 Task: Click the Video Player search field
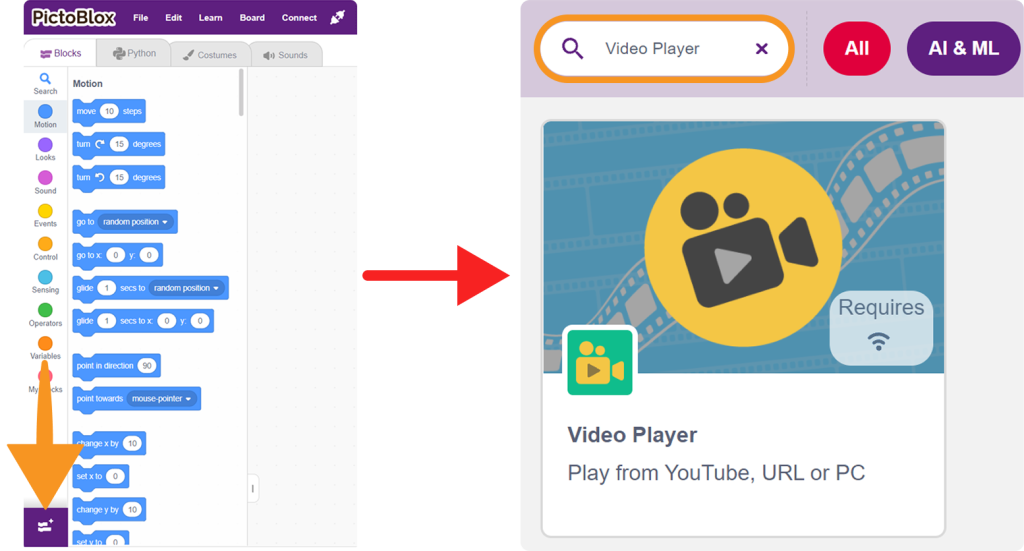click(664, 49)
